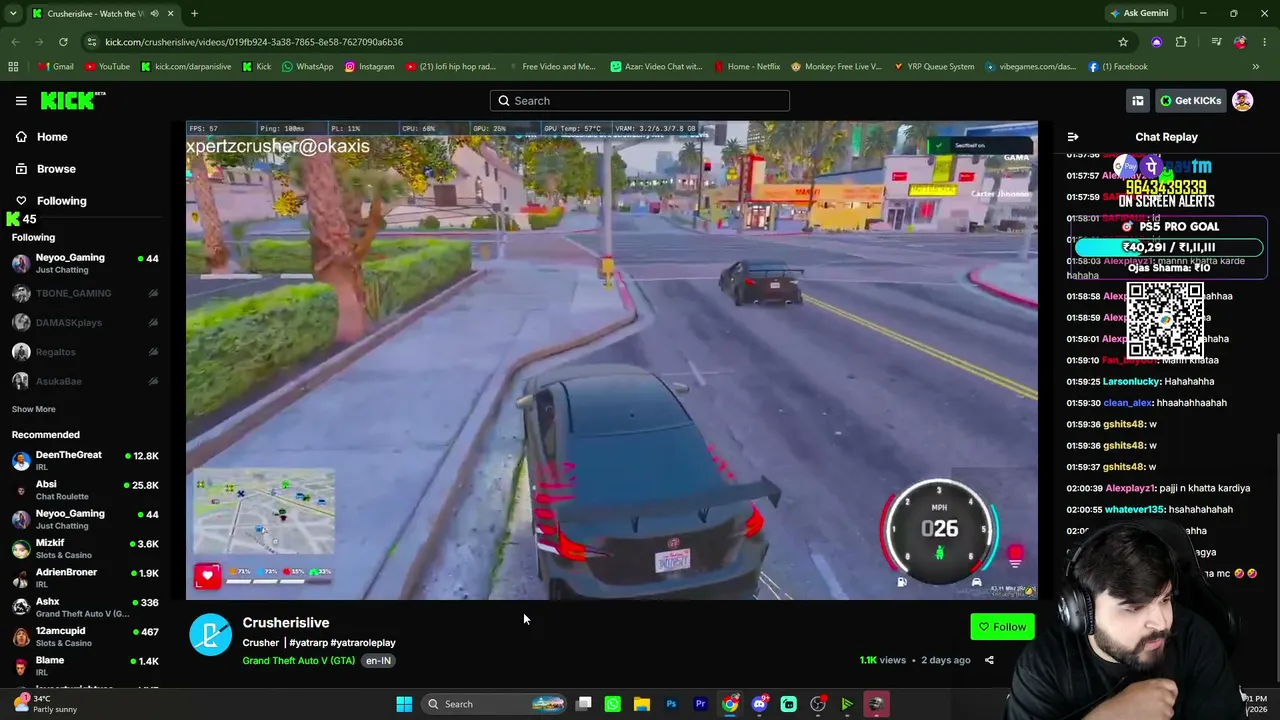Click the whatever135 chat username
This screenshot has width=1280, height=720.
1135,510
